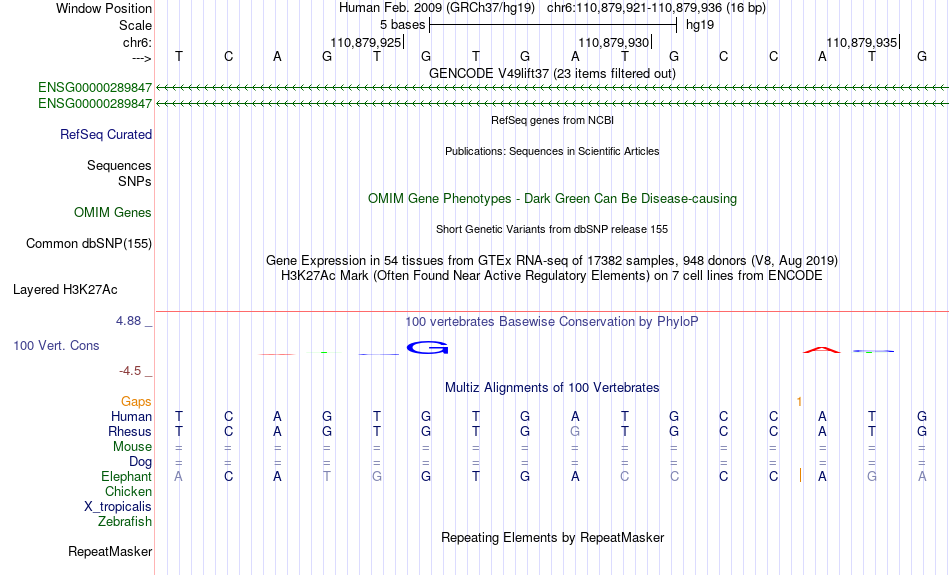
Task: Click 'Publications: Sequences in Scientific Articles' title
Action: pyautogui.click(x=552, y=151)
